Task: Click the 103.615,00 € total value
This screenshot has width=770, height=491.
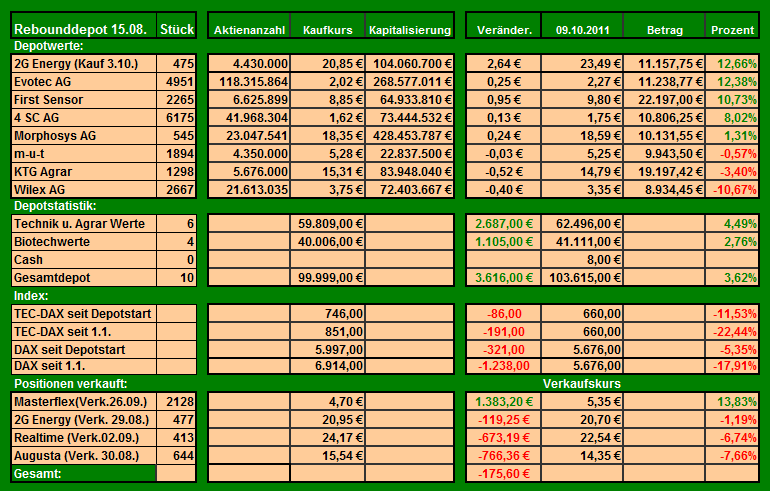Action: [582, 278]
